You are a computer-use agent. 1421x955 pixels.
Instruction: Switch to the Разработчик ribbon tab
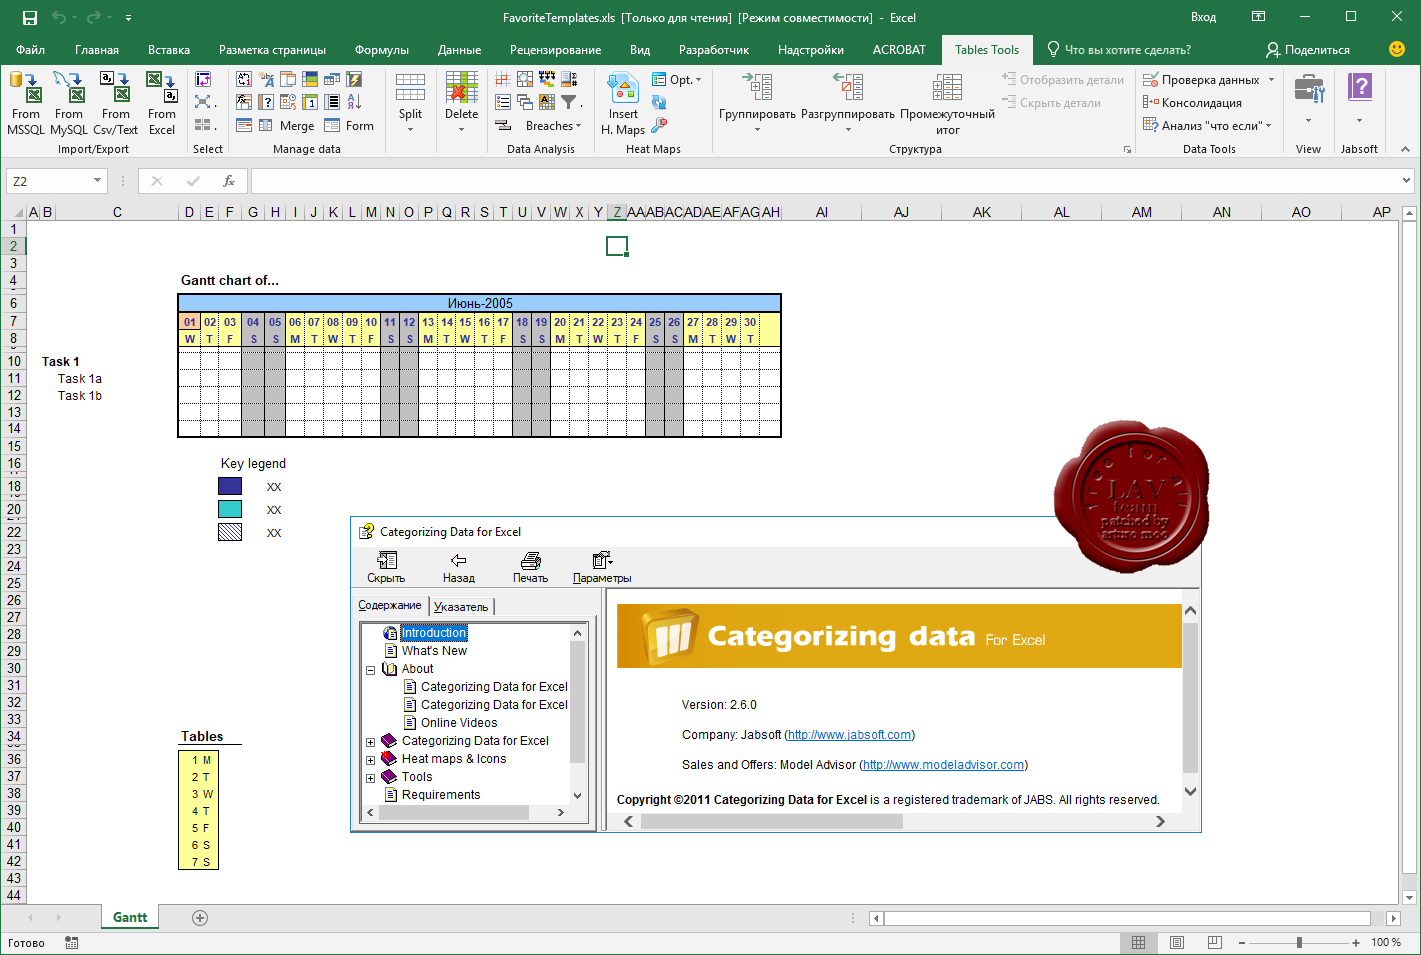coord(714,50)
